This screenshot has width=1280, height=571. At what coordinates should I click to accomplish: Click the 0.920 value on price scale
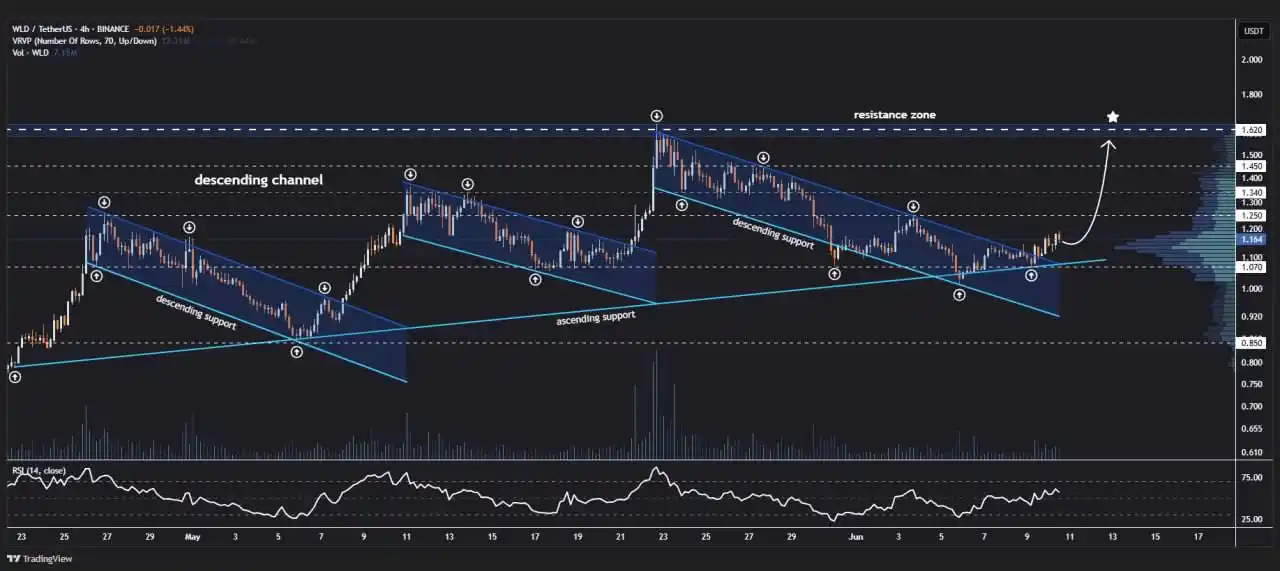pos(1253,316)
